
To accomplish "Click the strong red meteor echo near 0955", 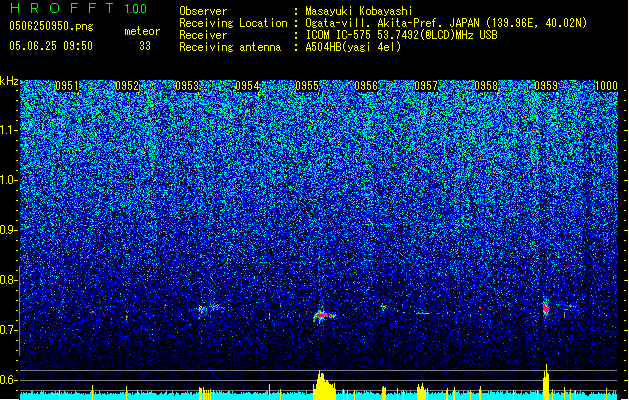I will (x=323, y=315).
